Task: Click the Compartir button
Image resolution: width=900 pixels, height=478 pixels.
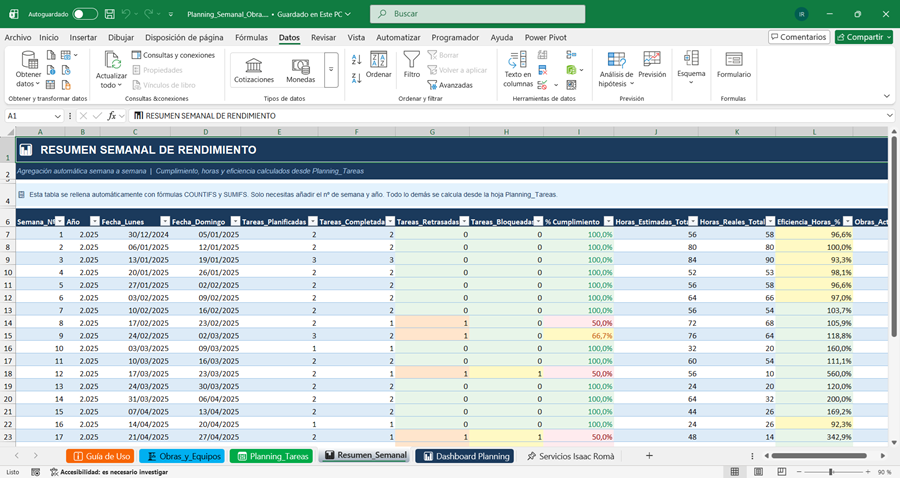Action: click(864, 37)
